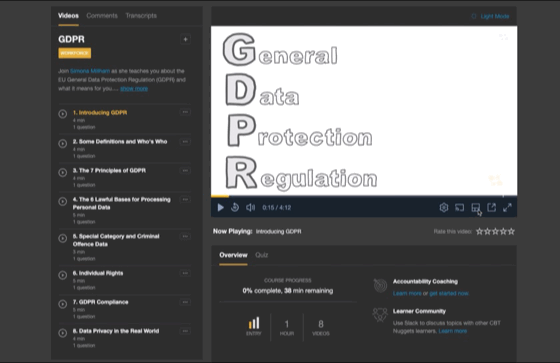
Task: Play video 6 Individual Rights circle icon
Action: 62,275
